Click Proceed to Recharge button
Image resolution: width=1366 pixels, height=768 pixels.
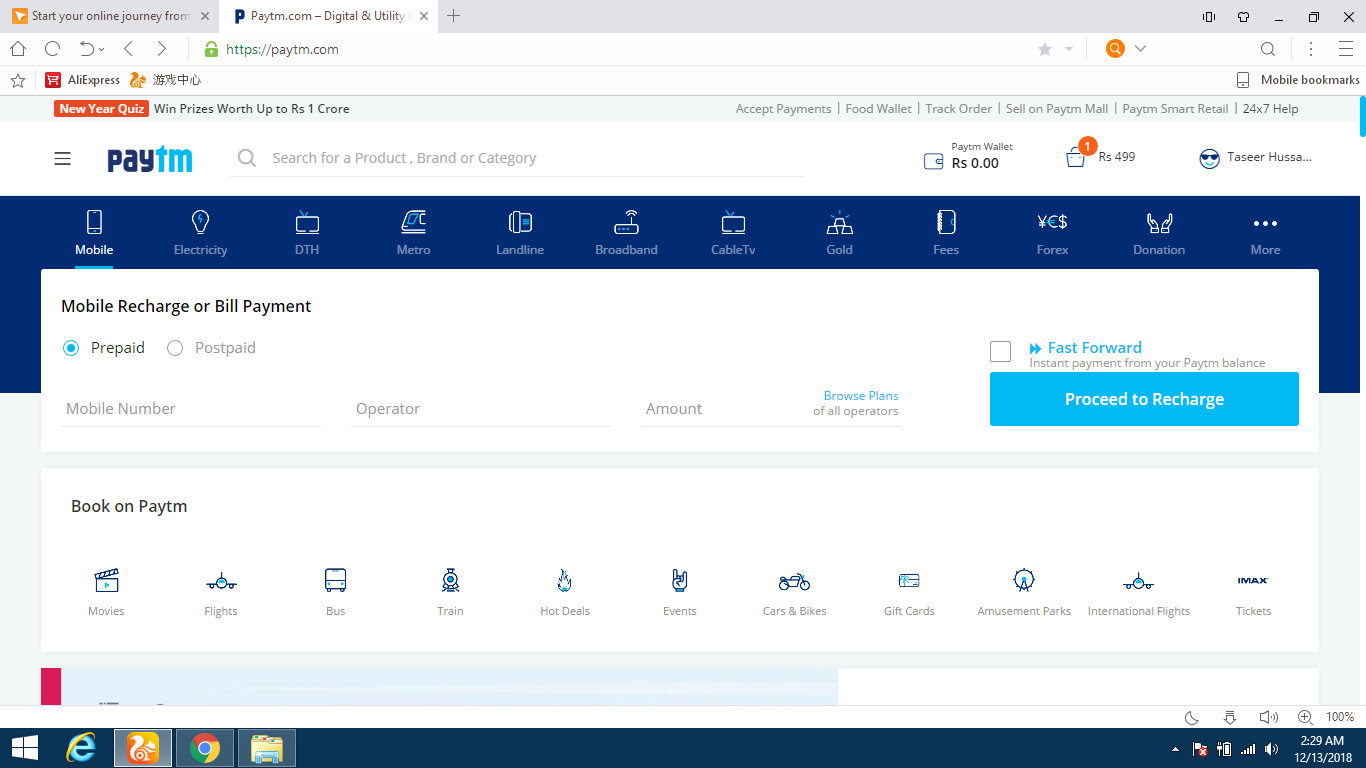pos(1144,399)
